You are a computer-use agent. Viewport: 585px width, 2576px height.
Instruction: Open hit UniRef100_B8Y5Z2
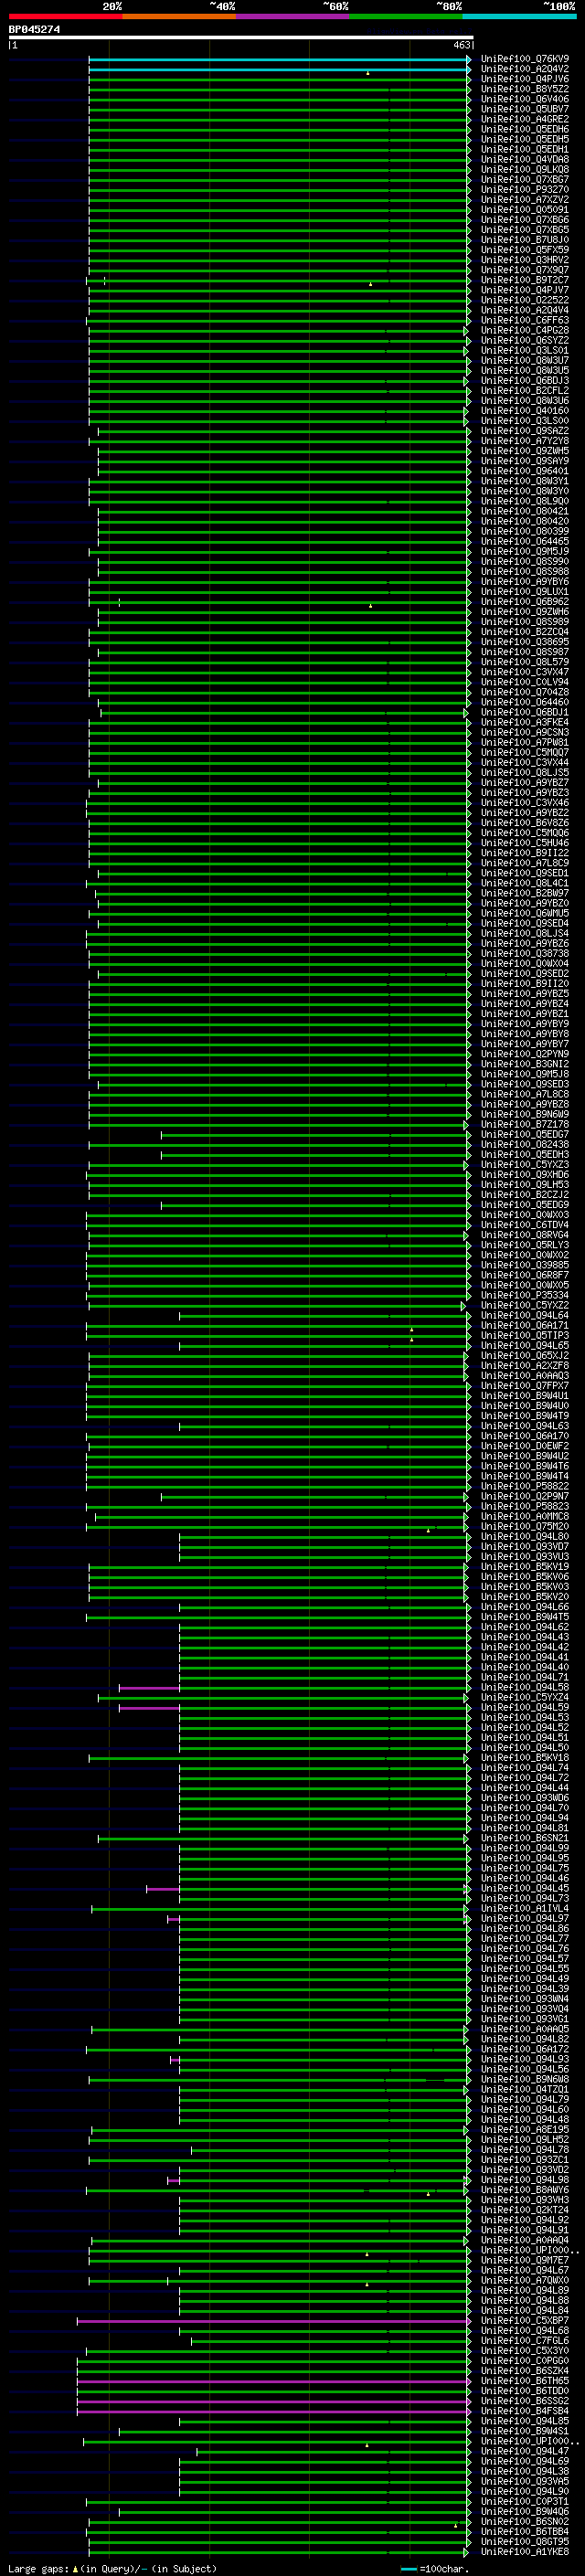pos(525,89)
